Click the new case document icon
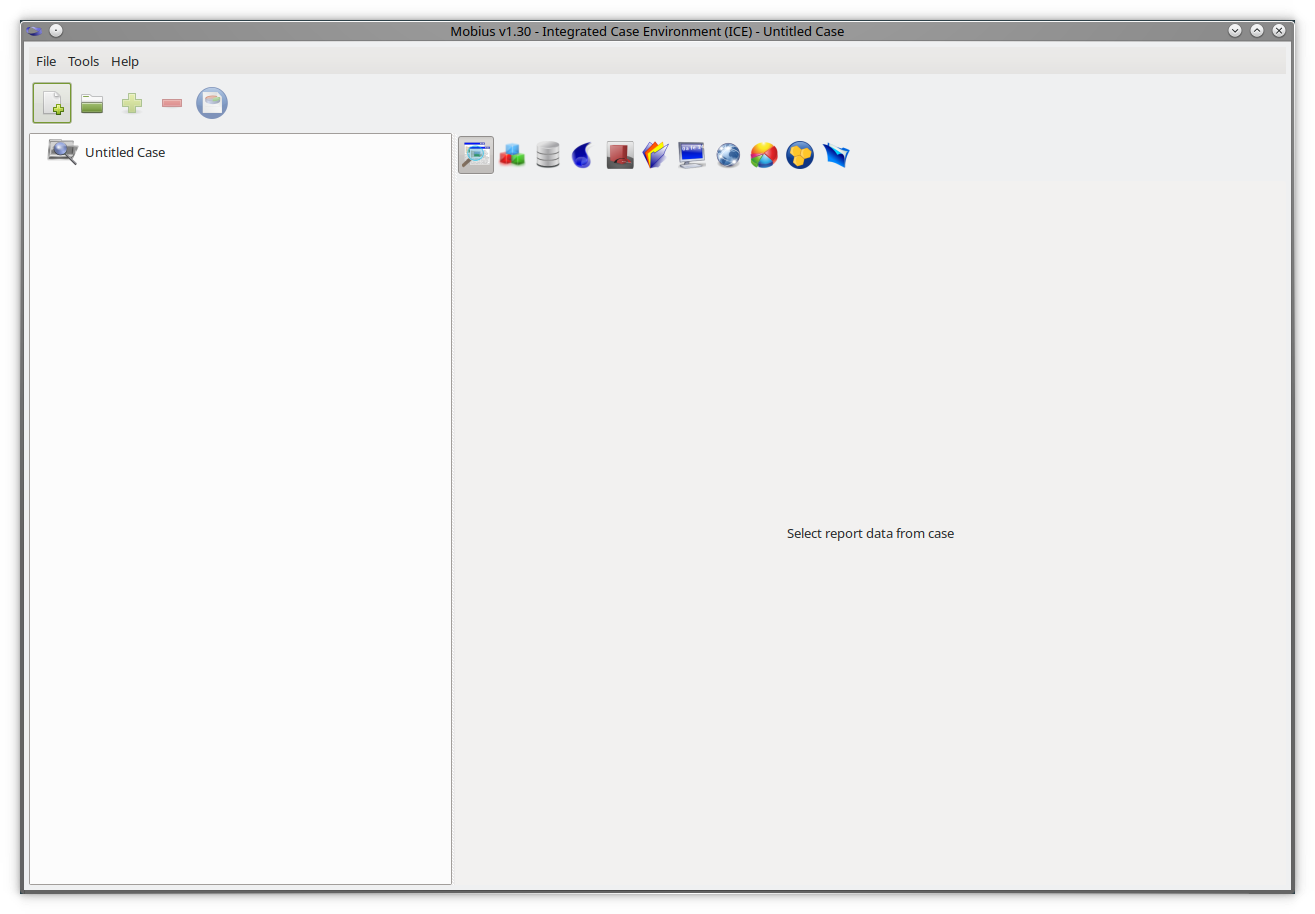This screenshot has width=1315, height=914. [x=52, y=103]
